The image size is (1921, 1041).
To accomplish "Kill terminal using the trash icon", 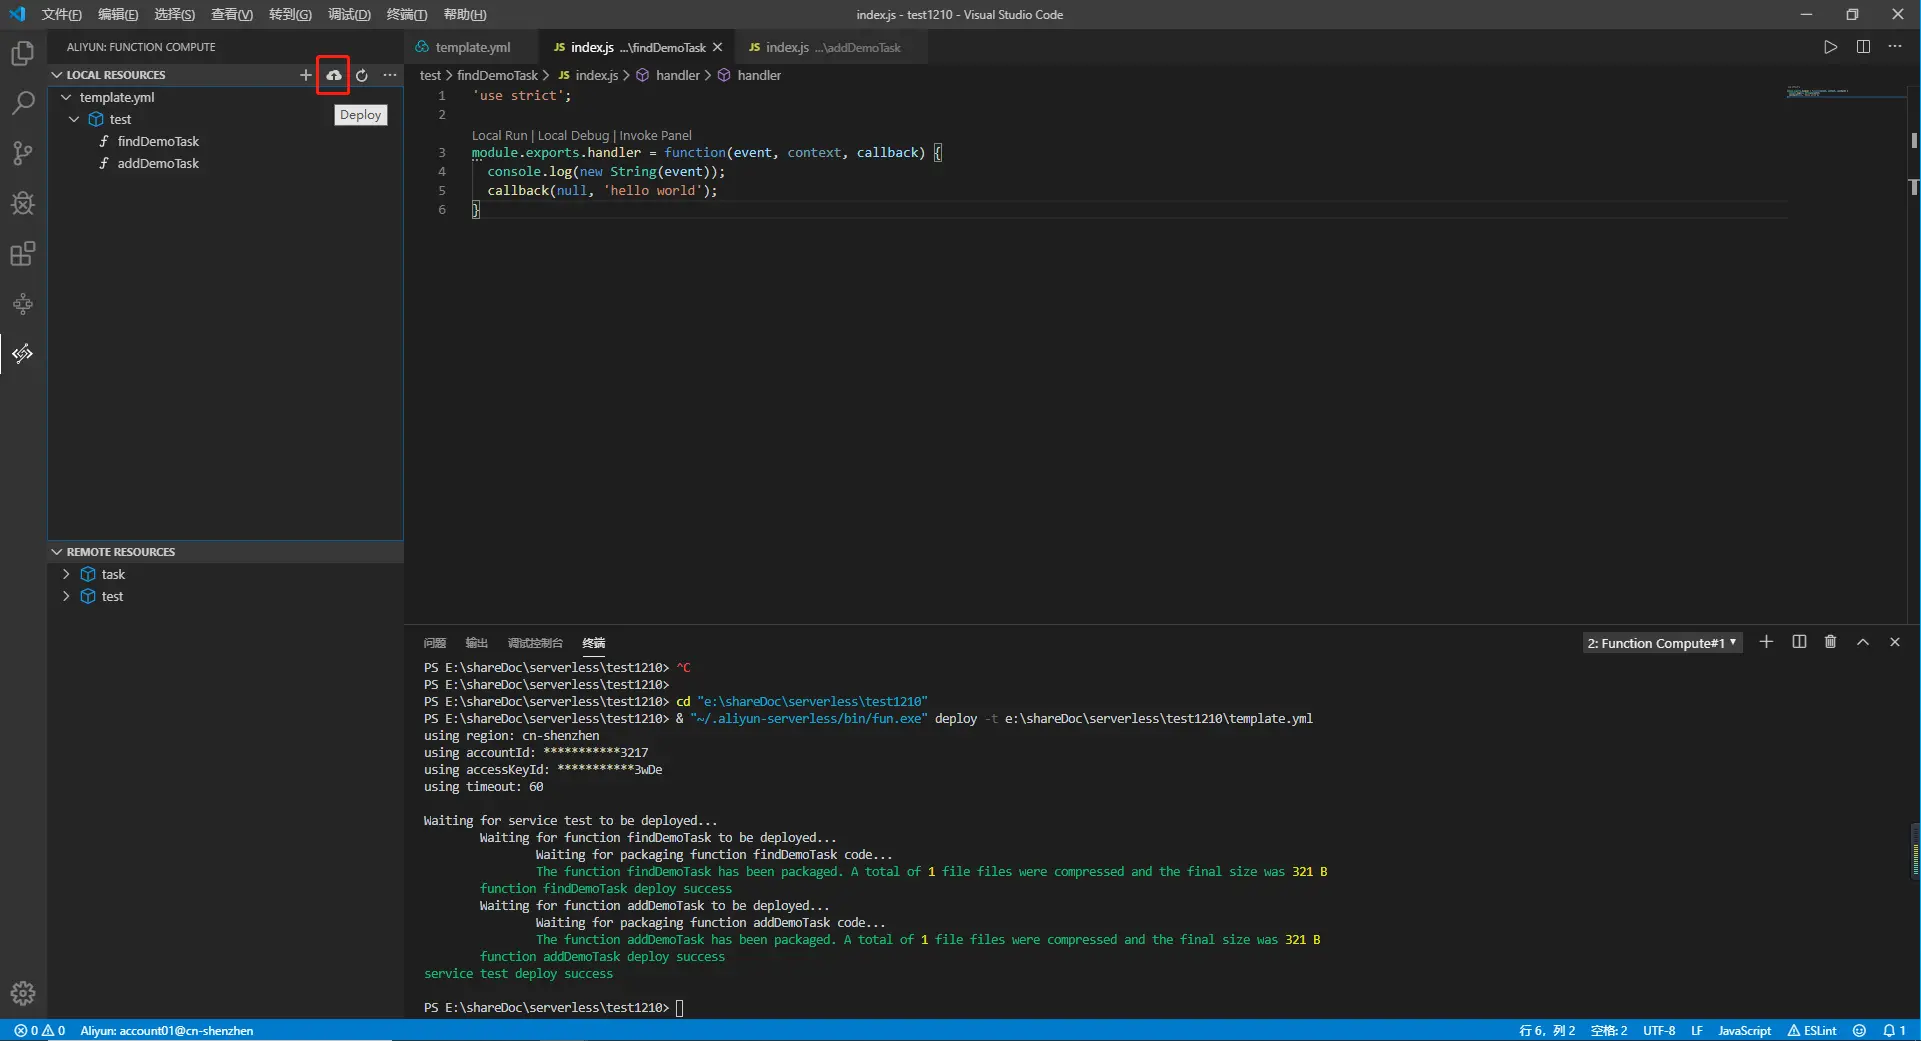I will coord(1830,642).
